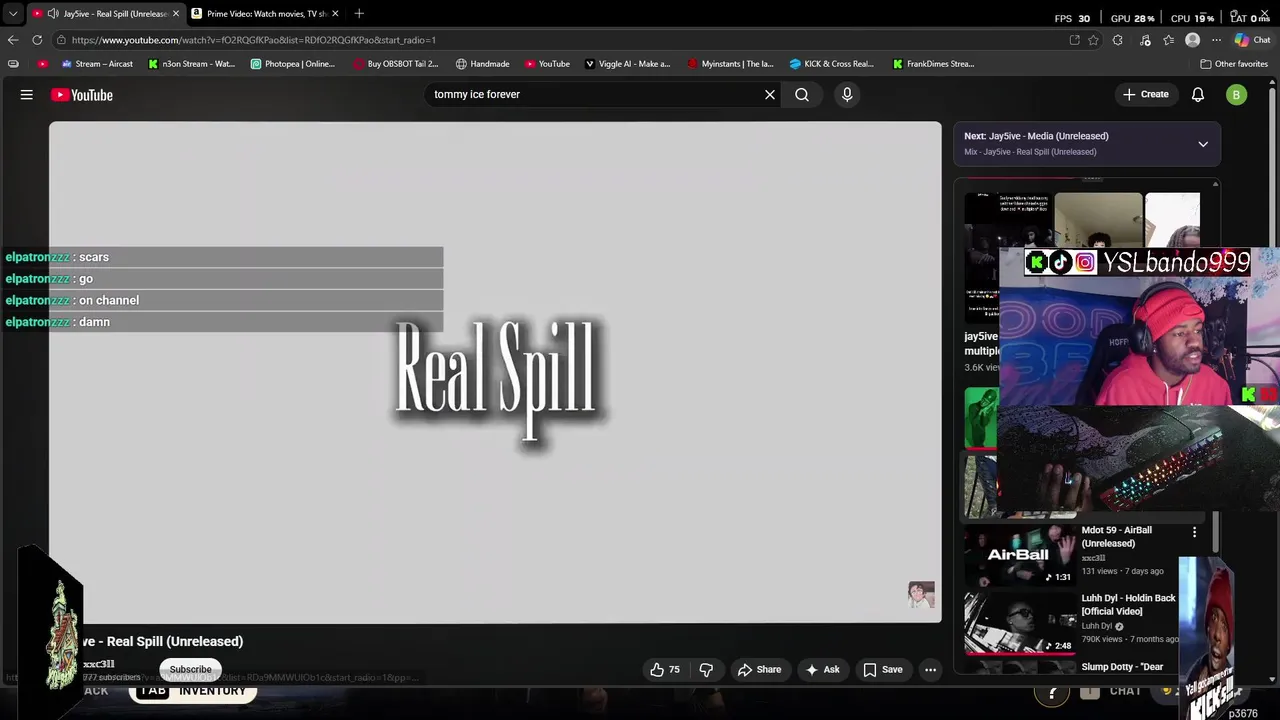This screenshot has width=1280, height=720.
Task: Click the channel watermark on the video
Action: coord(921,594)
